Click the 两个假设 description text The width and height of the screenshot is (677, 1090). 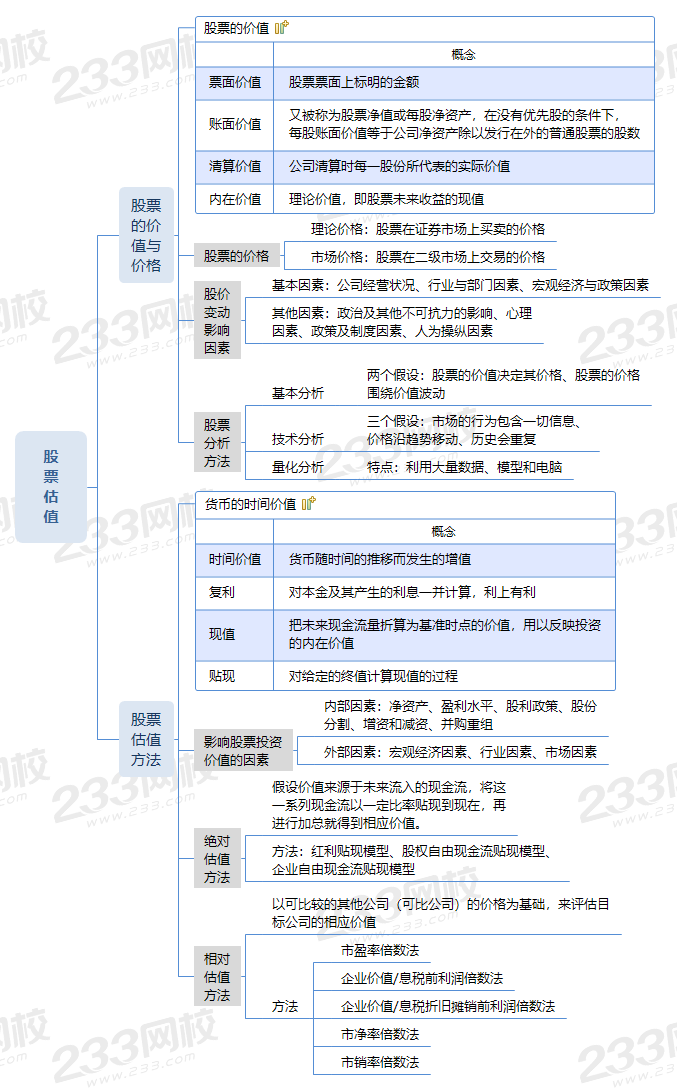(x=503, y=384)
